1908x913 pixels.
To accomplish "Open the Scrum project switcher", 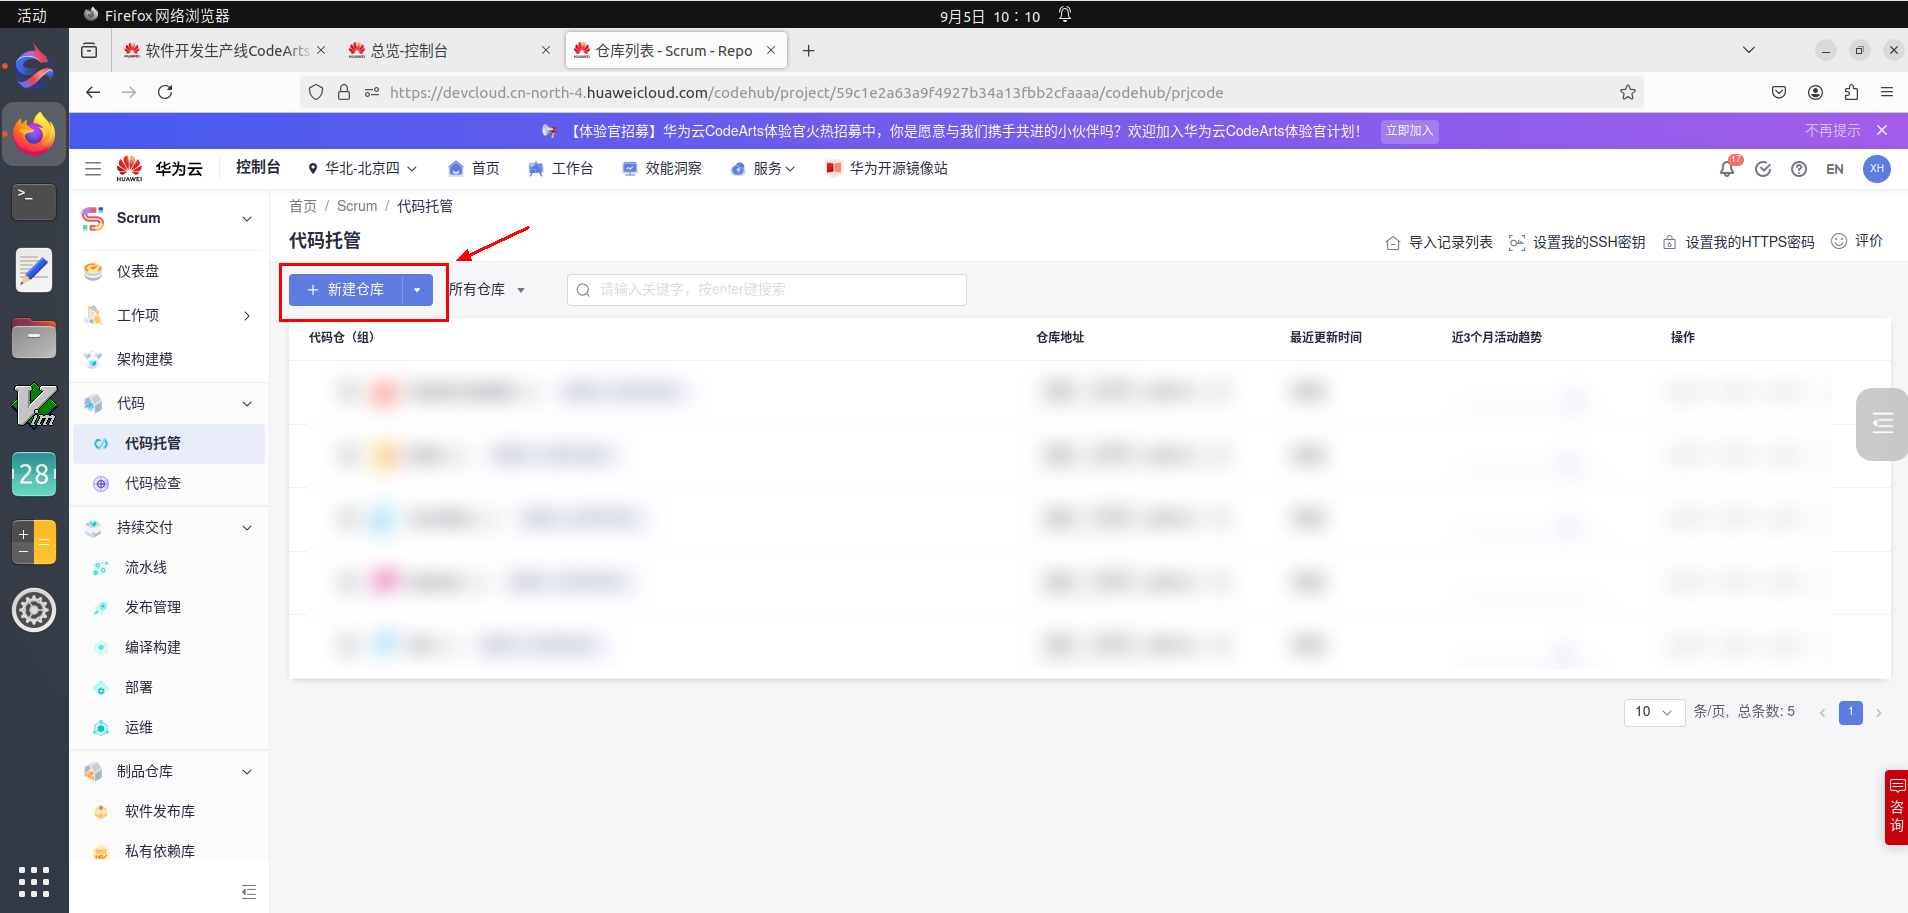I will tap(169, 219).
